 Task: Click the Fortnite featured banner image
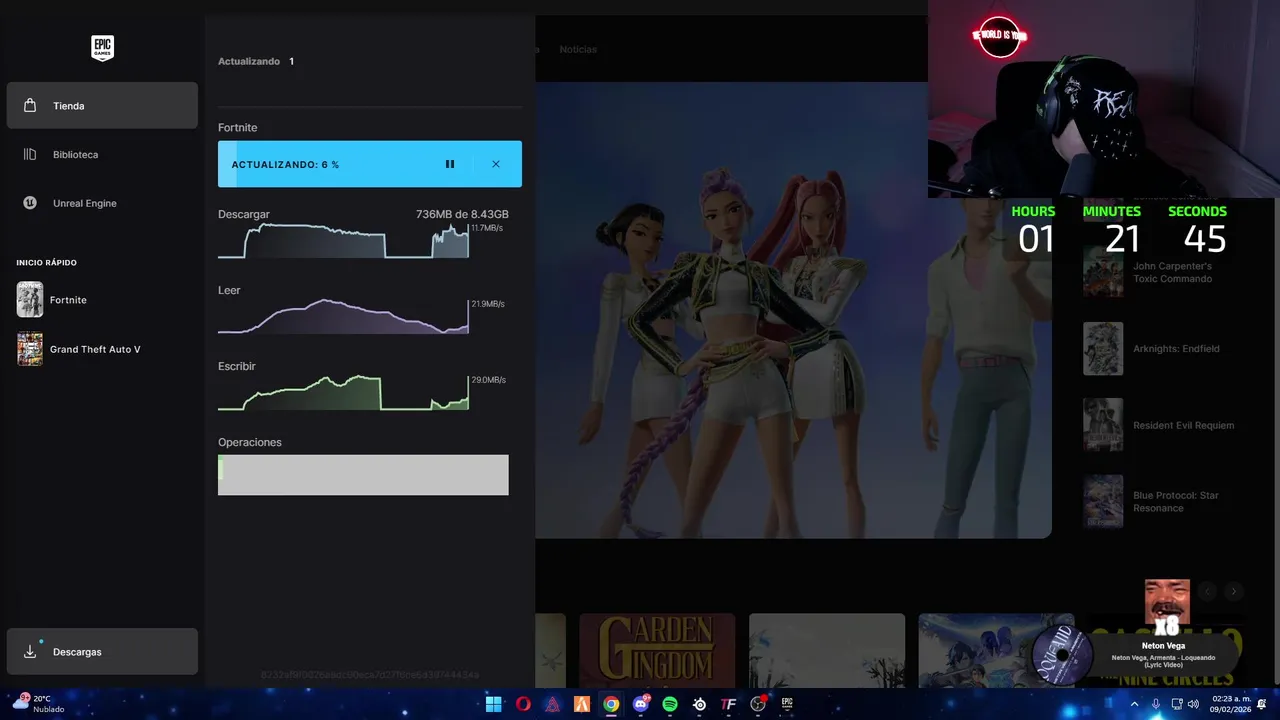(x=793, y=310)
